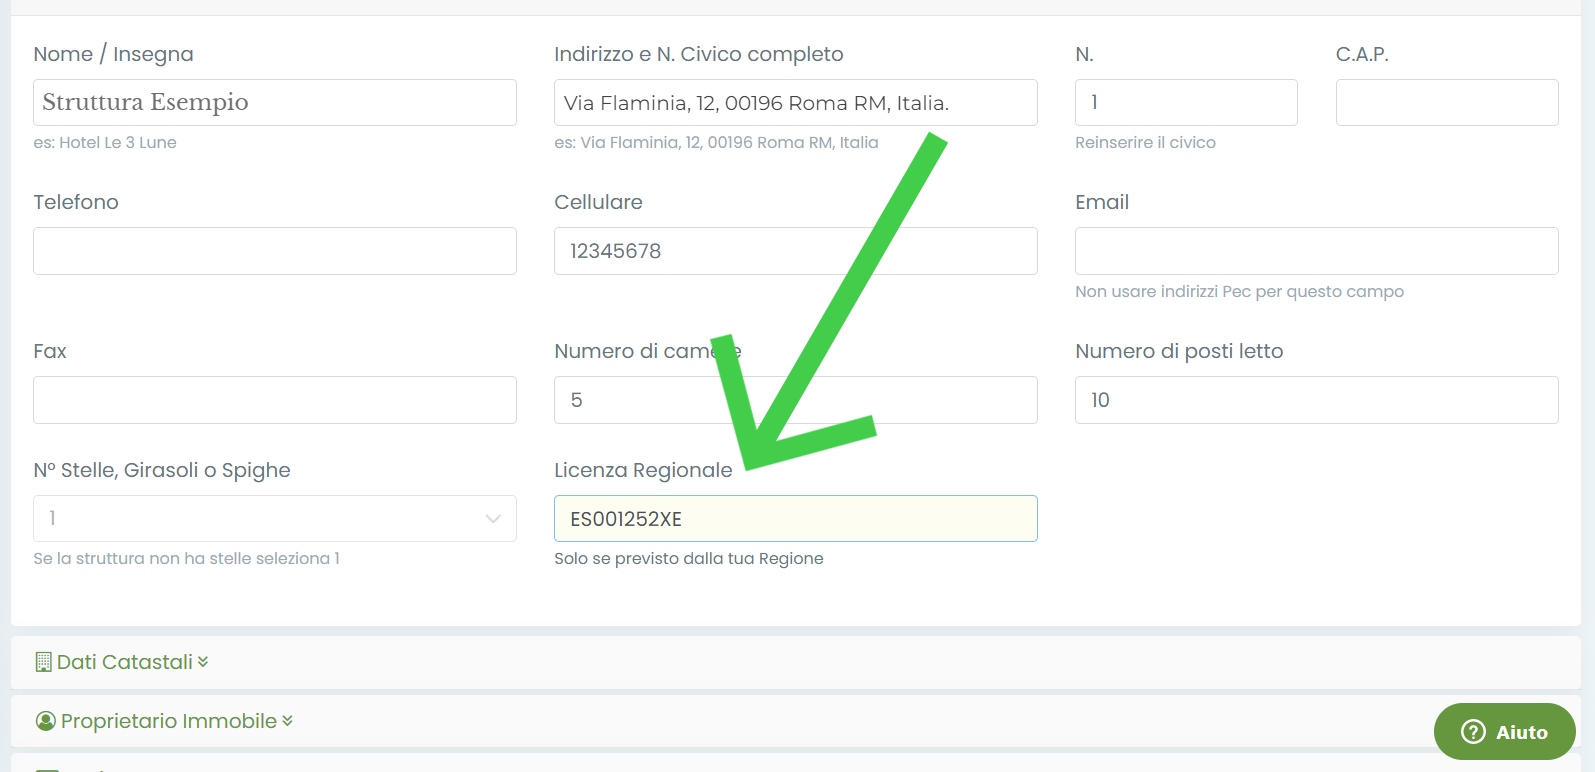
Task: Select the Indirizzo e N. Civico field
Action: 795,102
